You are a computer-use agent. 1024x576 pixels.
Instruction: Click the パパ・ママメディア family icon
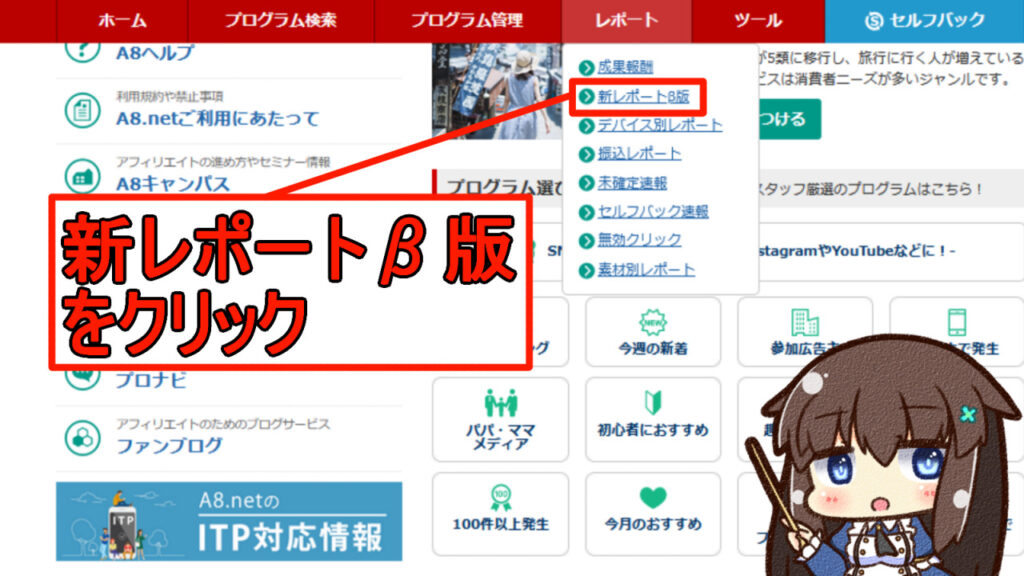point(501,403)
